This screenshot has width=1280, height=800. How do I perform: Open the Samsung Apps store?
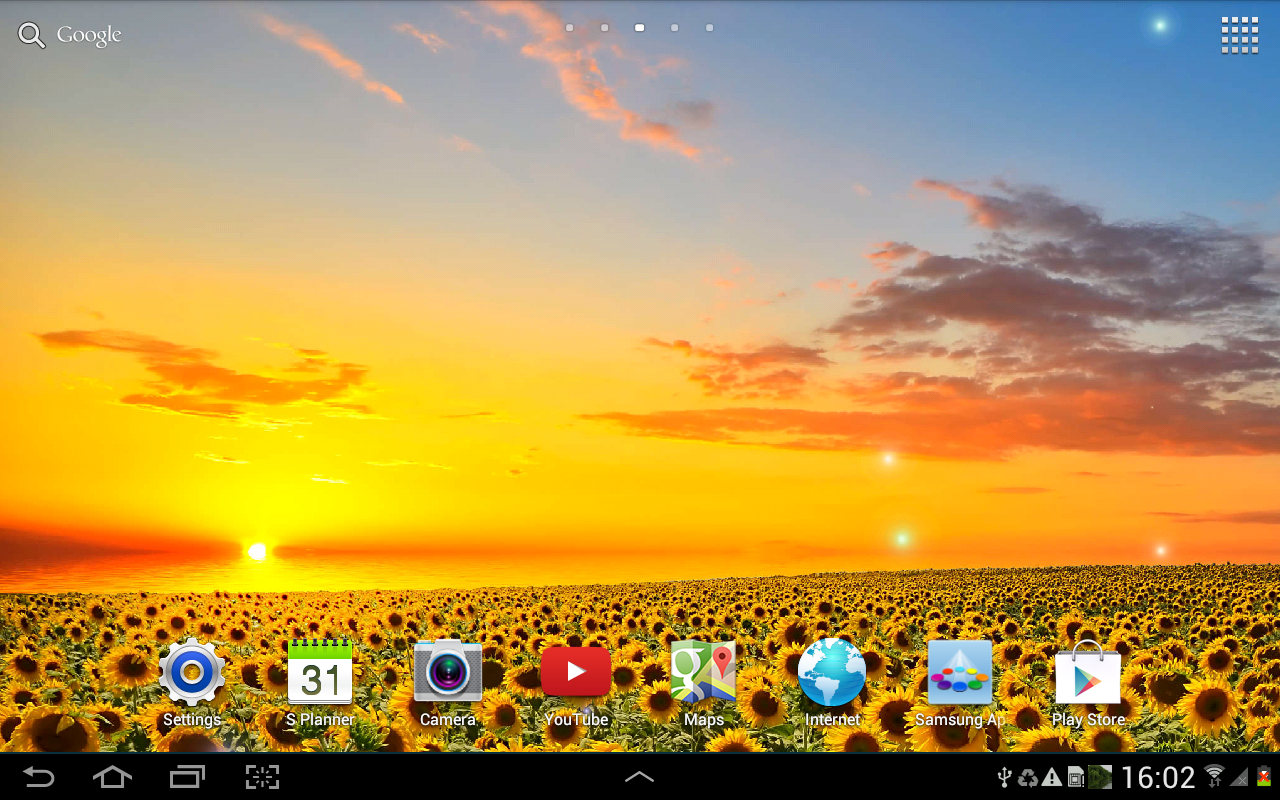[x=960, y=674]
